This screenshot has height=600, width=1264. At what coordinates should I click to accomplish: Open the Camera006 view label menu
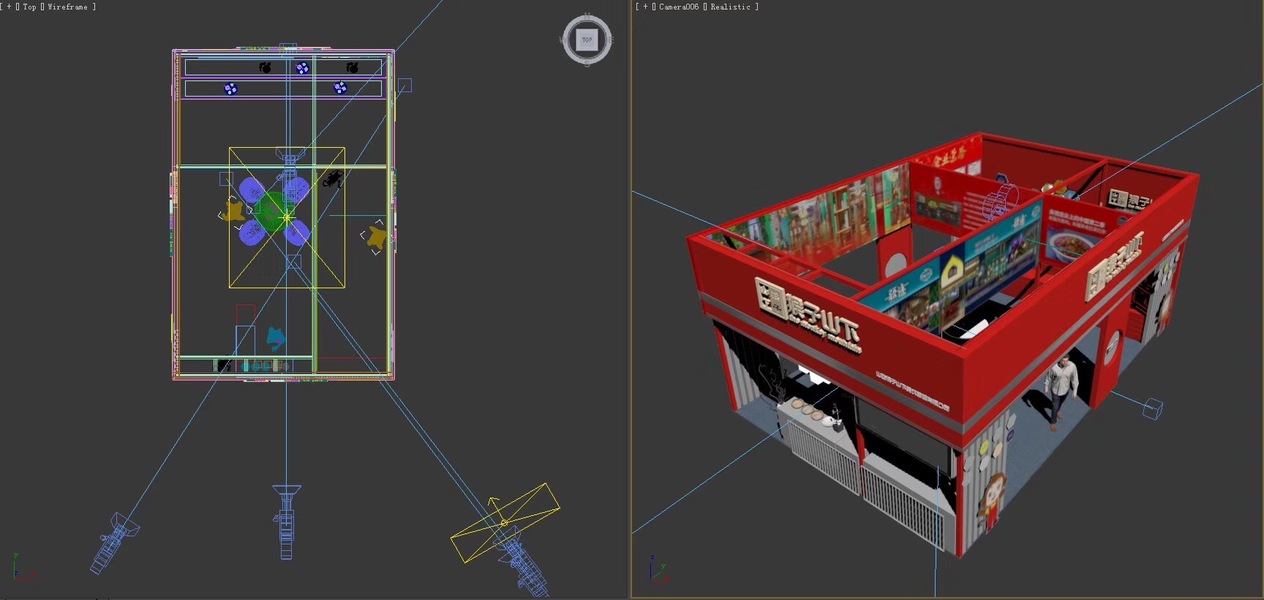(x=678, y=7)
